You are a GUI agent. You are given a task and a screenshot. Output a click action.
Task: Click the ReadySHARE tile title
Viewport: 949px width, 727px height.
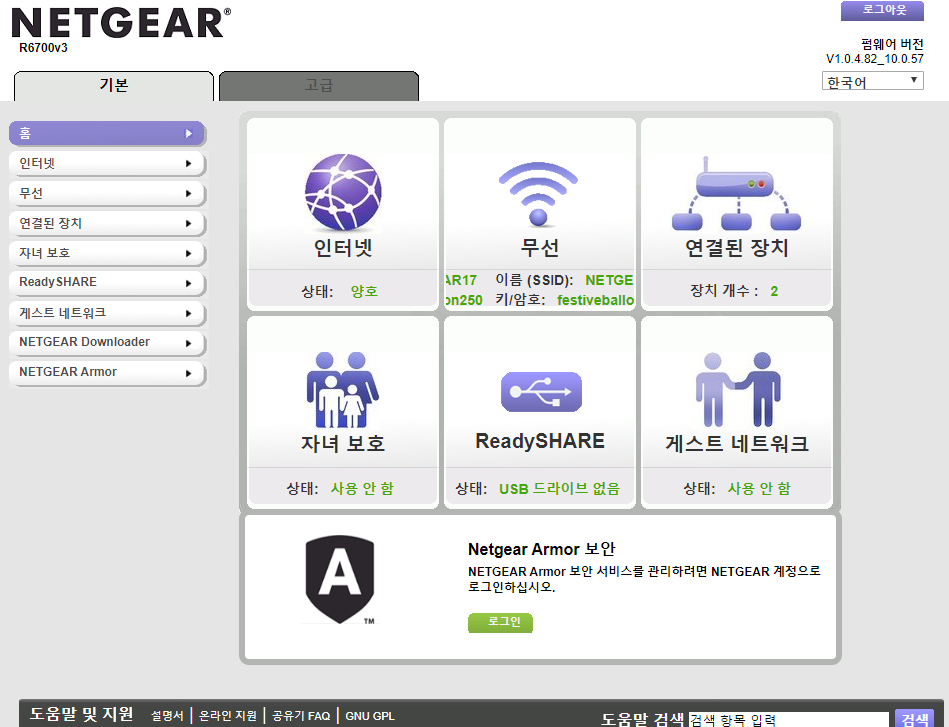540,441
